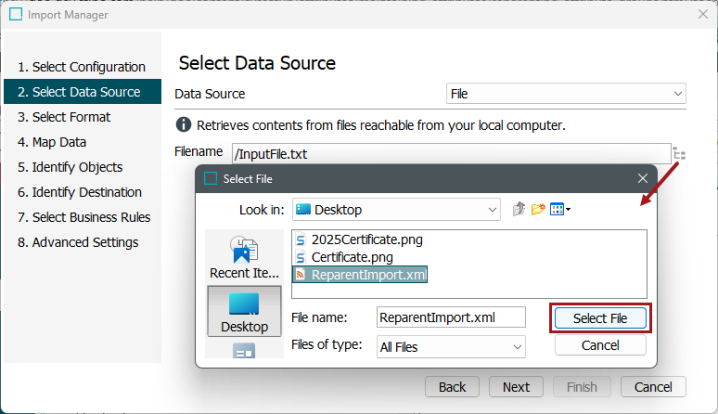Screen dimensions: 718x414
Task: Select 2025Certificate.png in file list
Action: coord(359,240)
